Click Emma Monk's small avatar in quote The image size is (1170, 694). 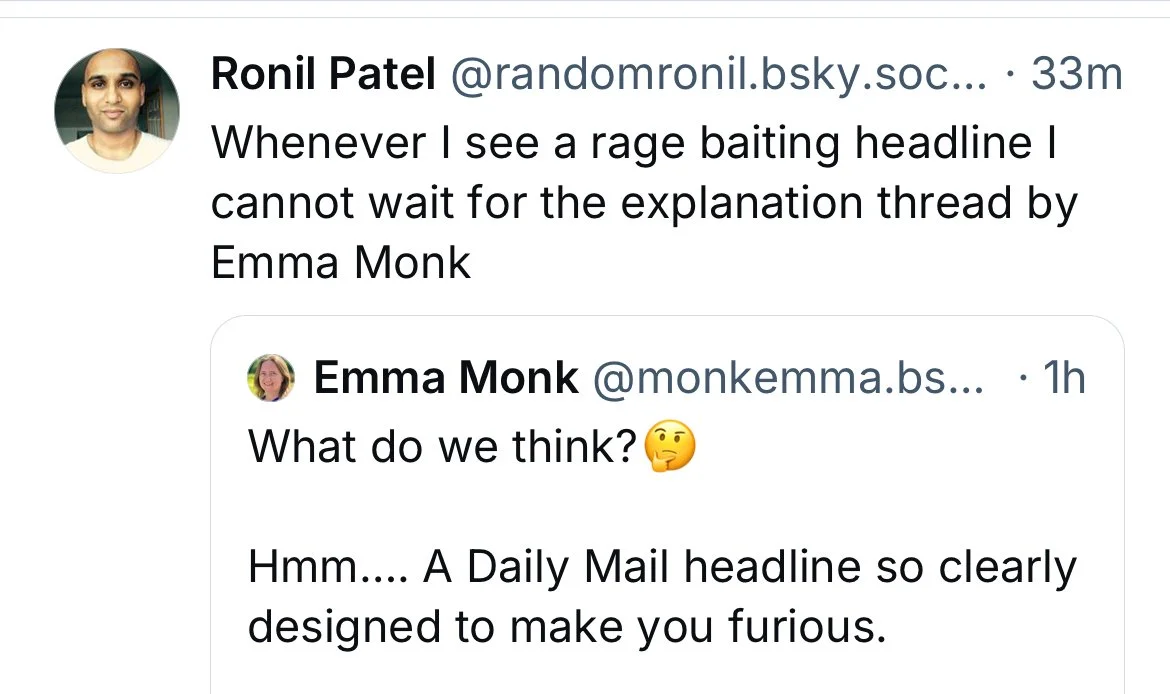[x=270, y=378]
